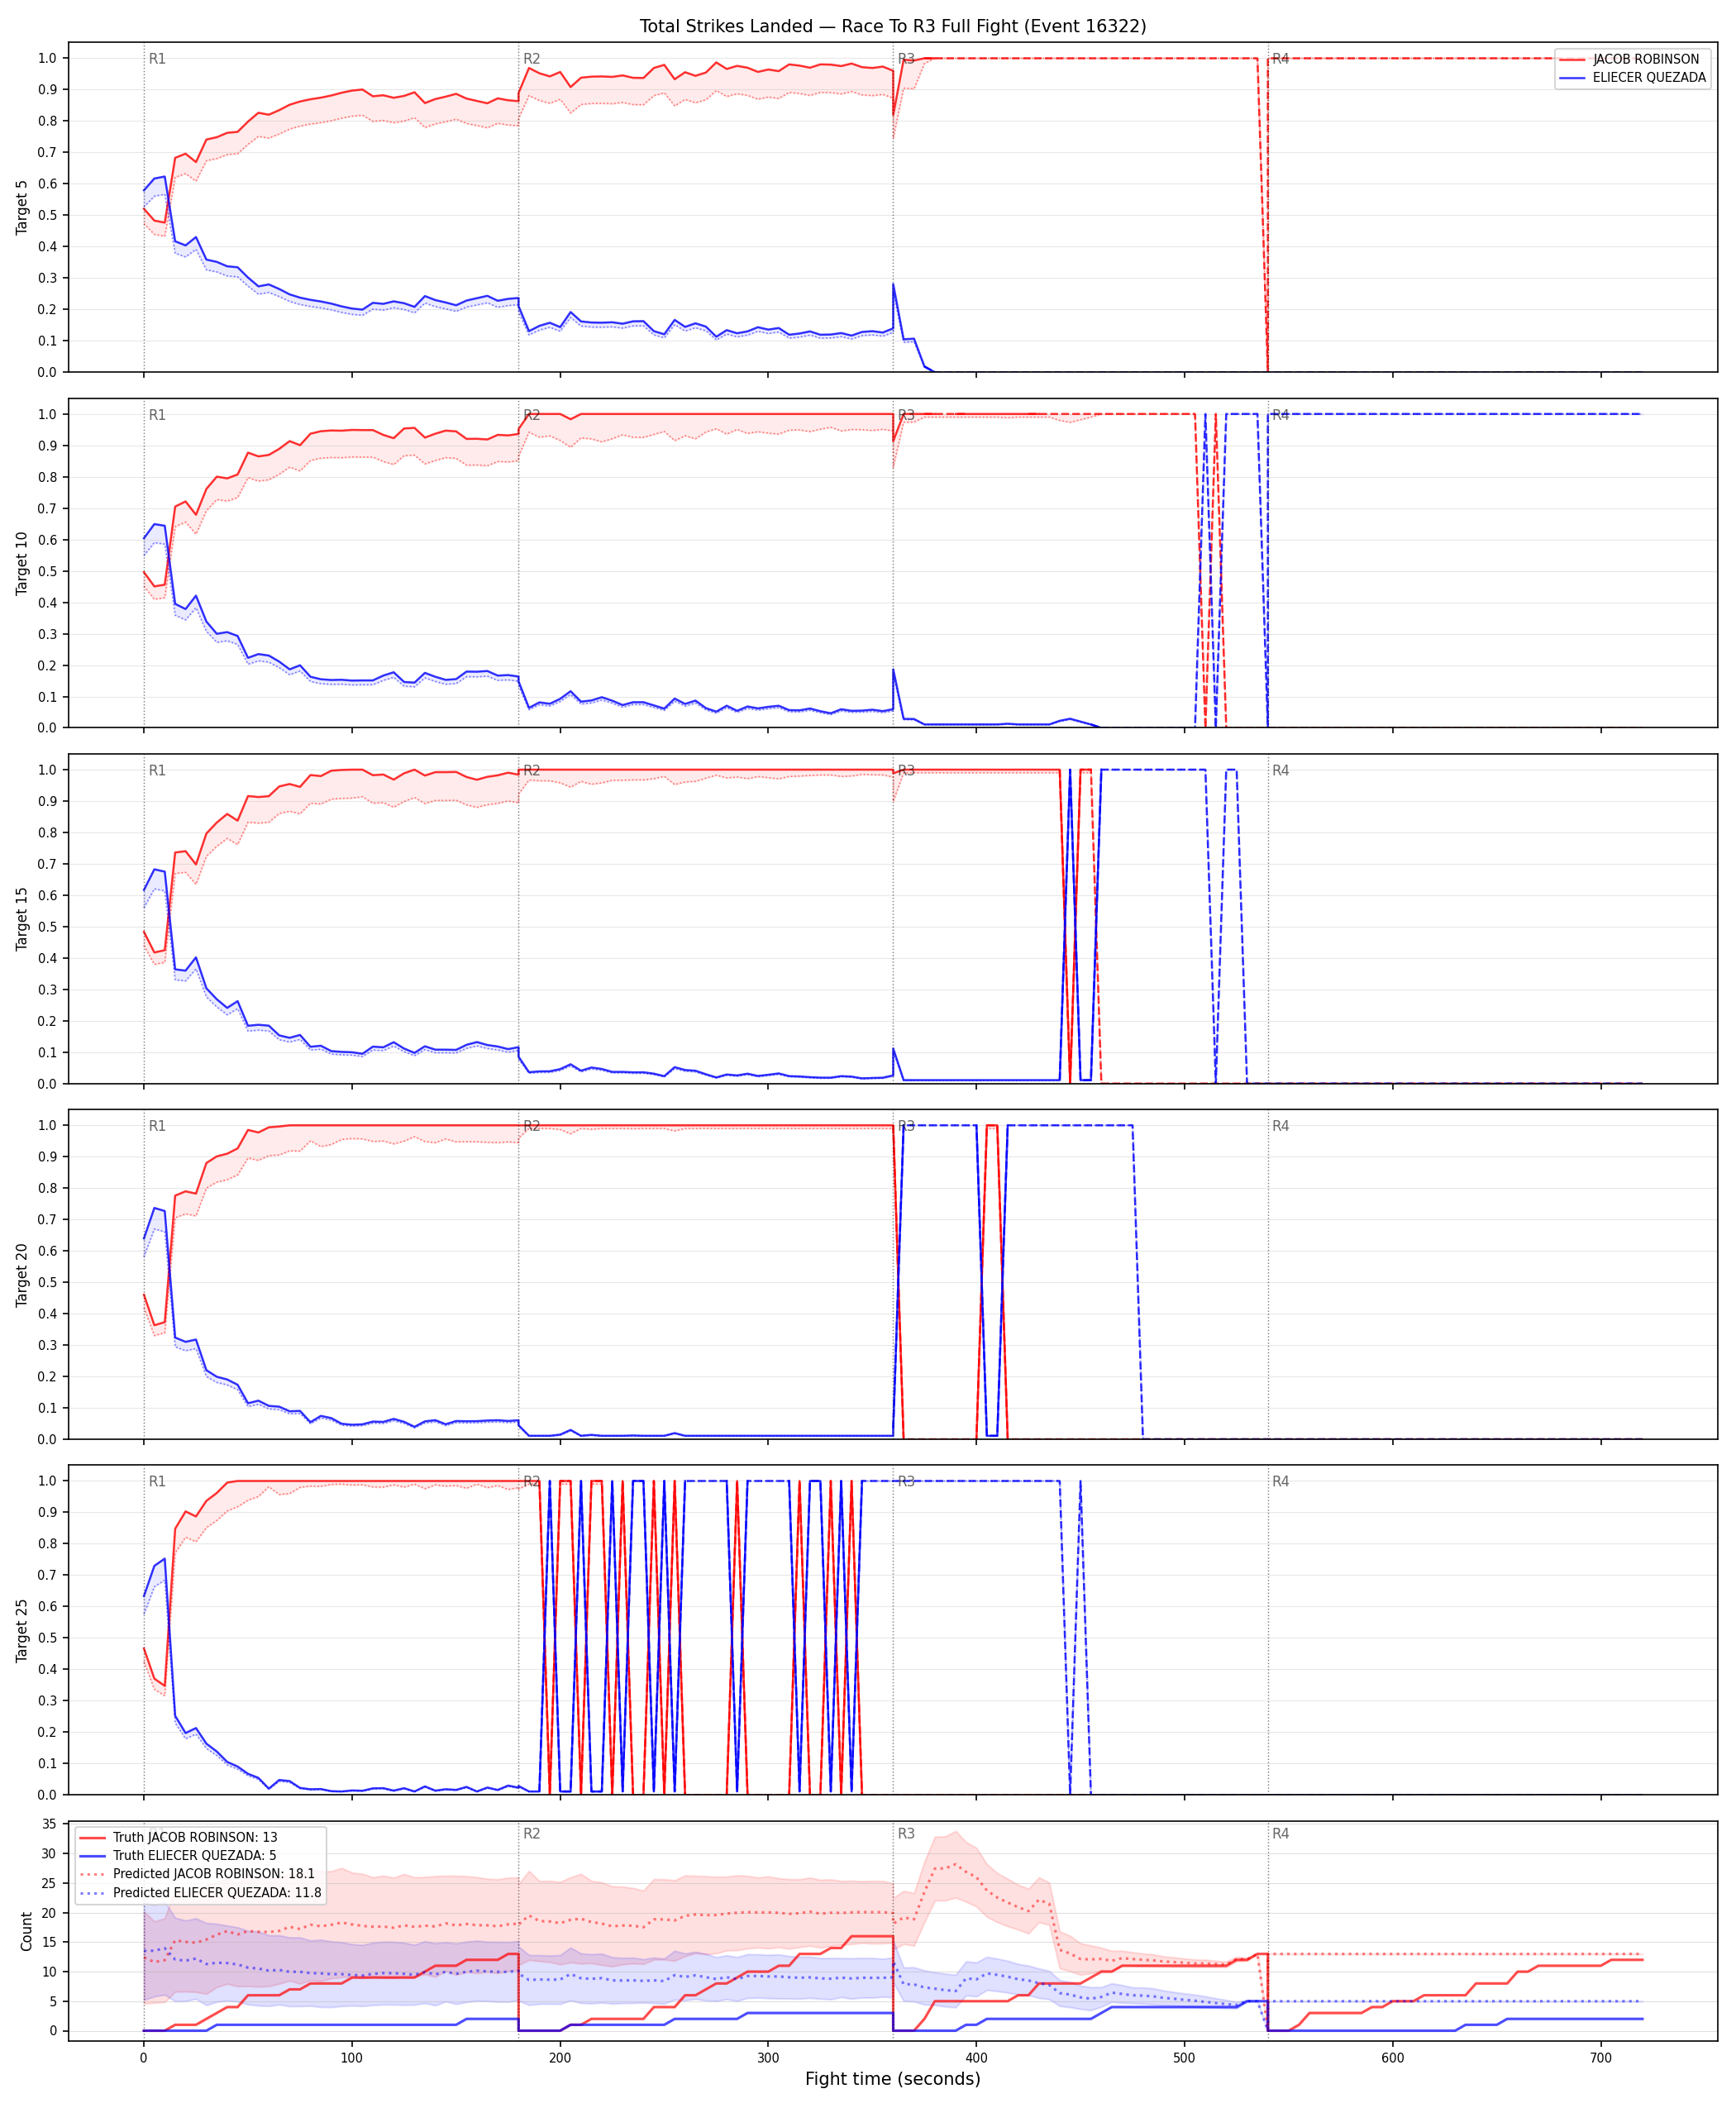Select 'Truth JACOB ROBINSON: 13' legend entry
Image resolution: width=1736 pixels, height=2108 pixels.
pos(195,1837)
